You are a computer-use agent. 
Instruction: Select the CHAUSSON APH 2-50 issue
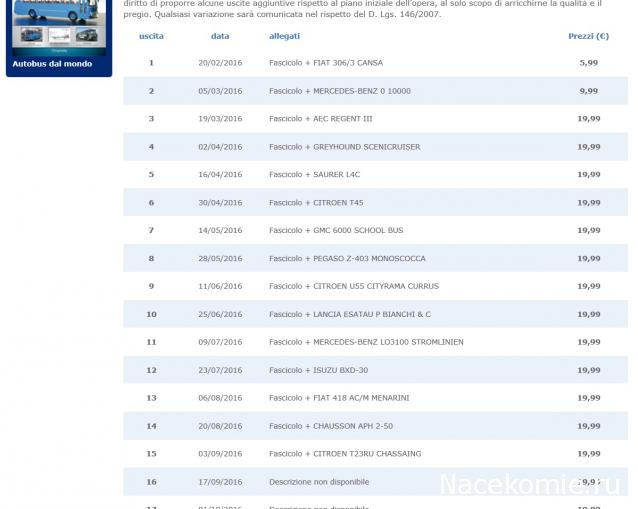point(331,426)
